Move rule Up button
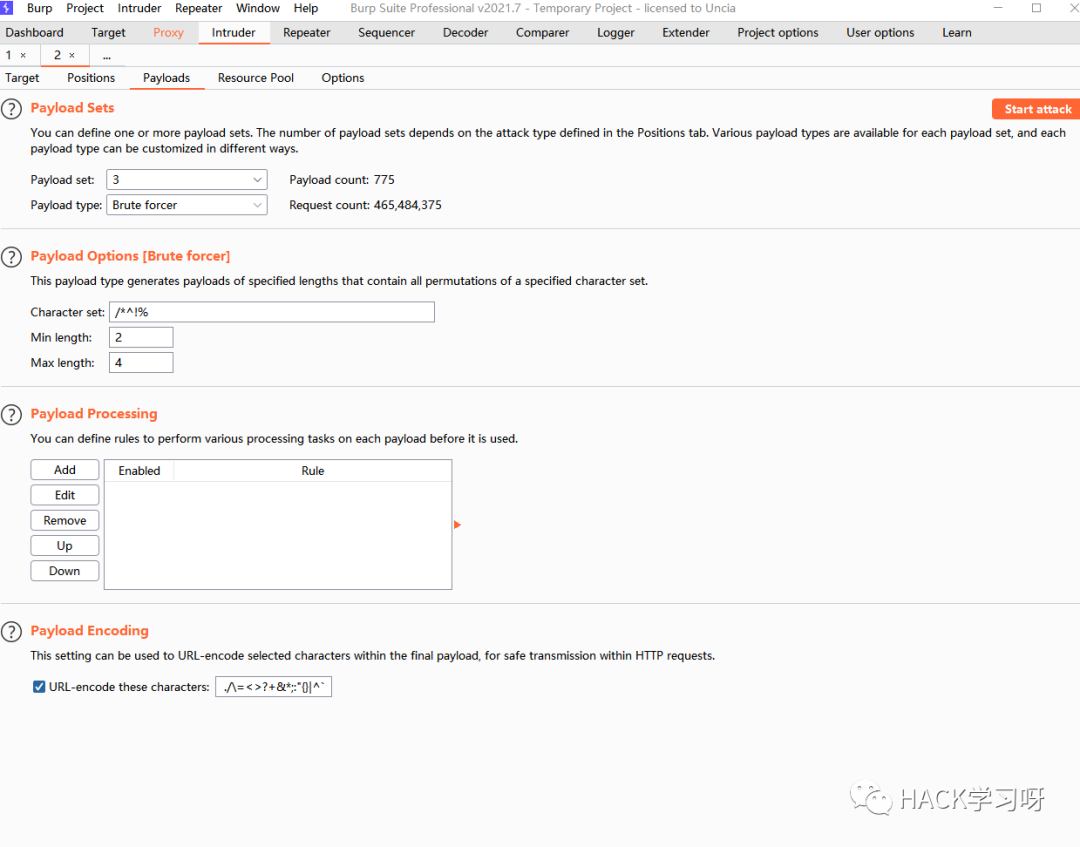The image size is (1080, 847). 65,545
